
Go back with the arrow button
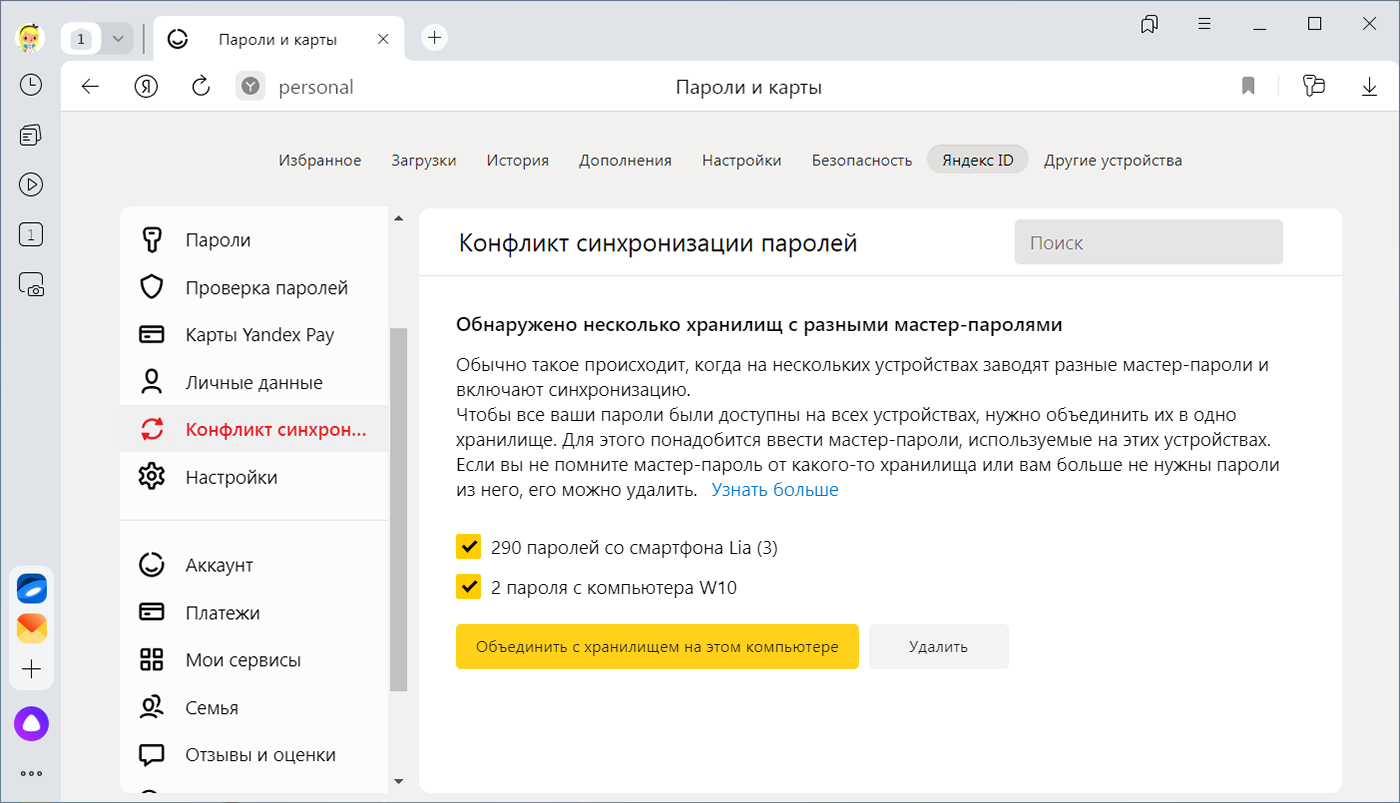[x=90, y=87]
